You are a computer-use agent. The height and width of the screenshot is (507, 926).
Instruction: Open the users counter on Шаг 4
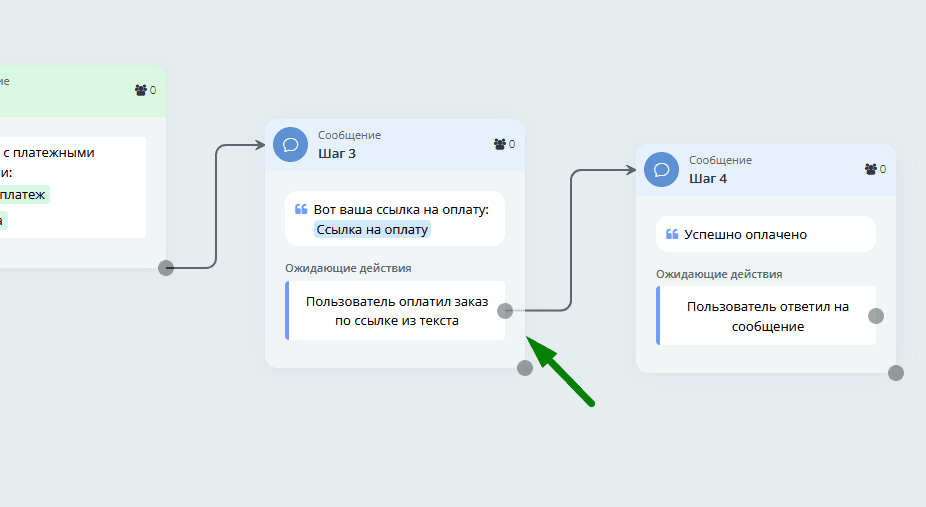875,169
